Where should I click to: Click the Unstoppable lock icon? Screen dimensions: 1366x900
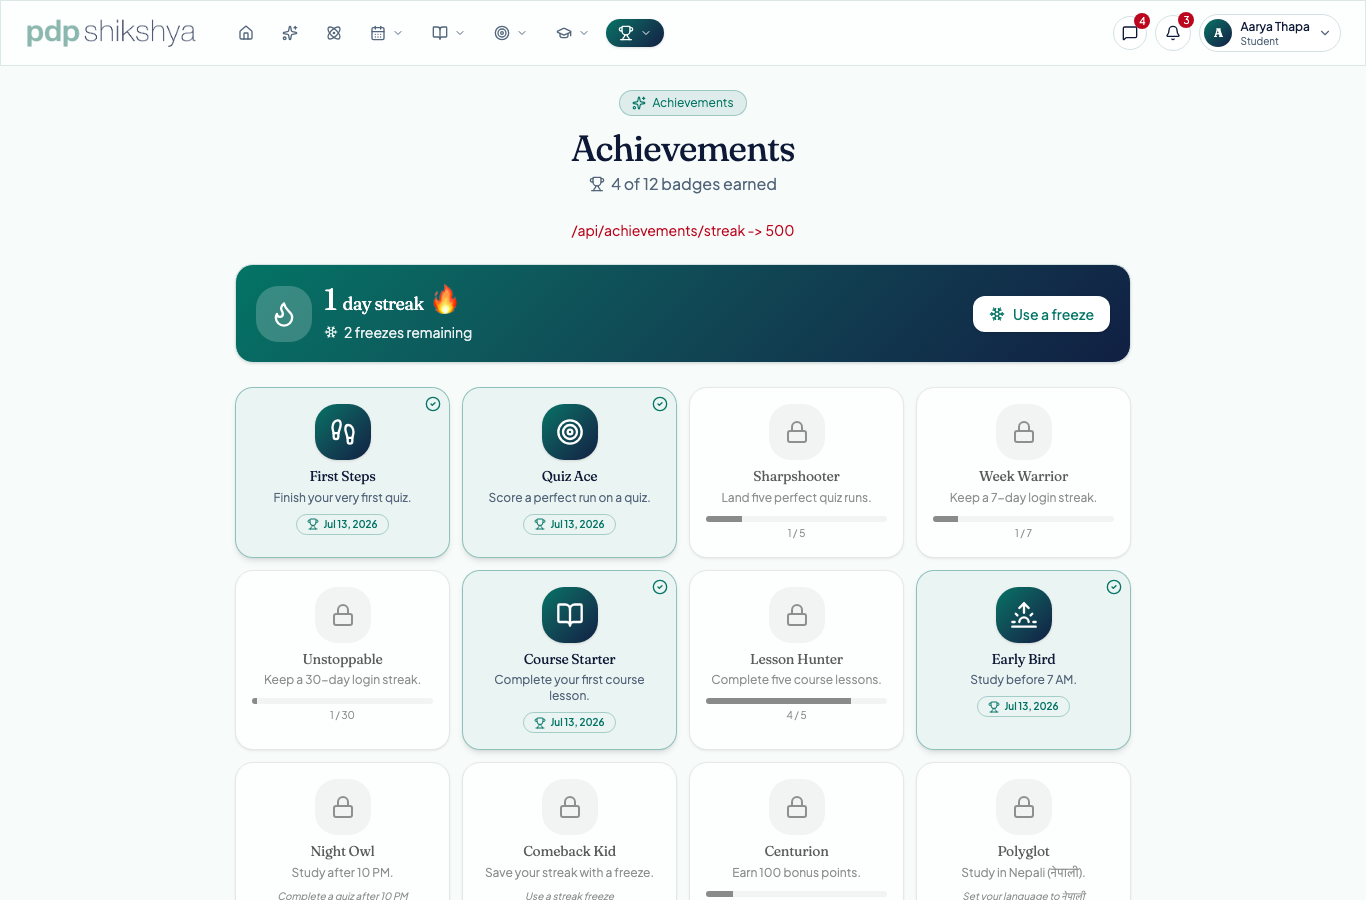(x=343, y=615)
